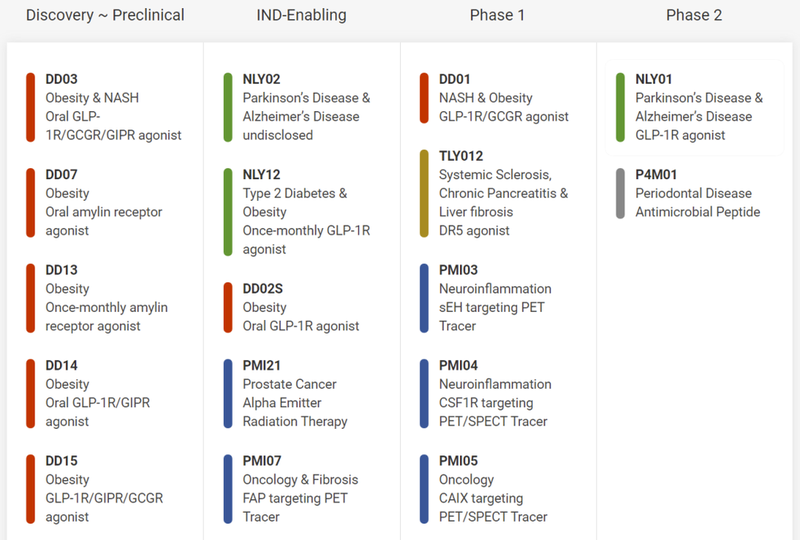
Task: Select the Discovery ~ Preclinical column header
Action: click(105, 15)
